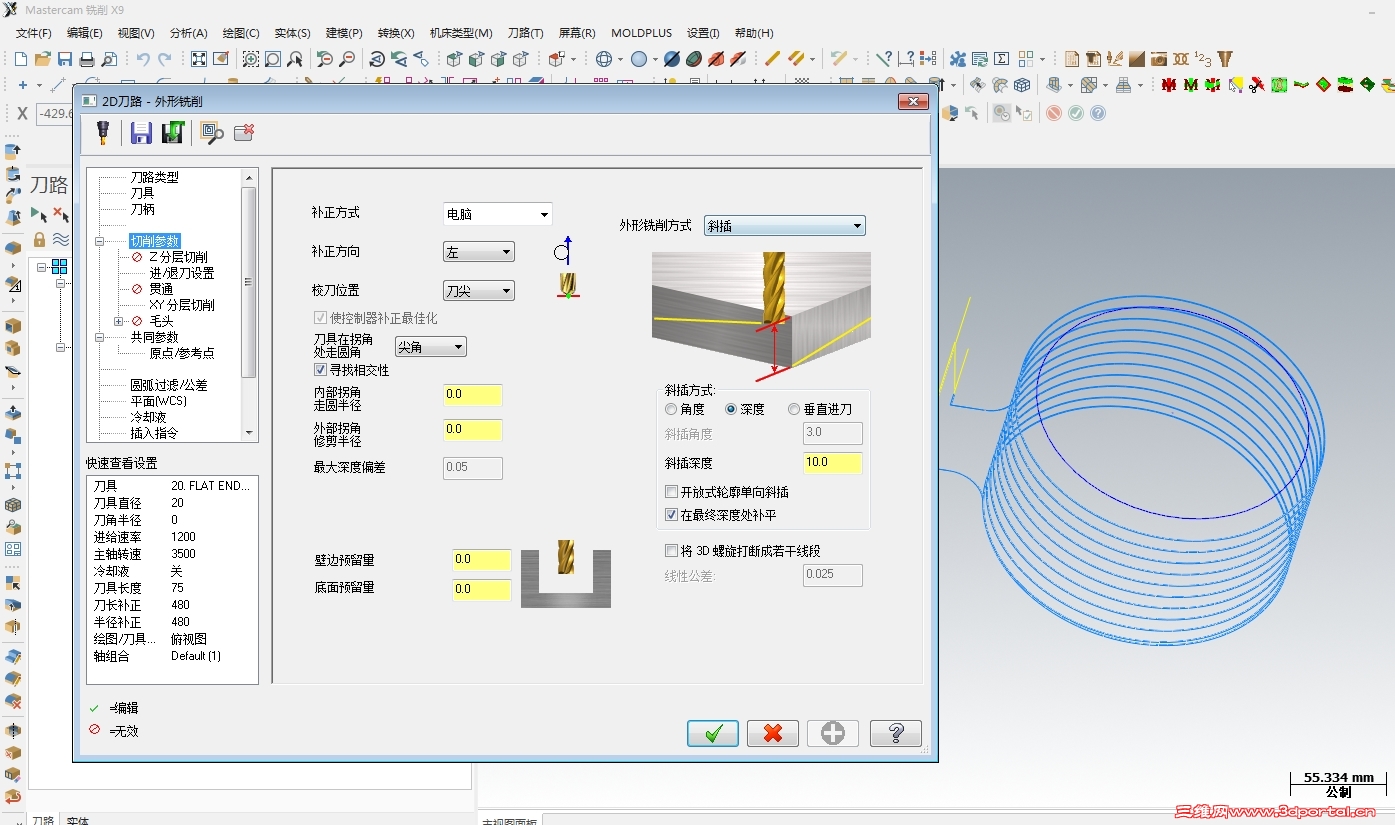The height and width of the screenshot is (825, 1395).
Task: Click the Undo arrow icon
Action: [x=143, y=59]
